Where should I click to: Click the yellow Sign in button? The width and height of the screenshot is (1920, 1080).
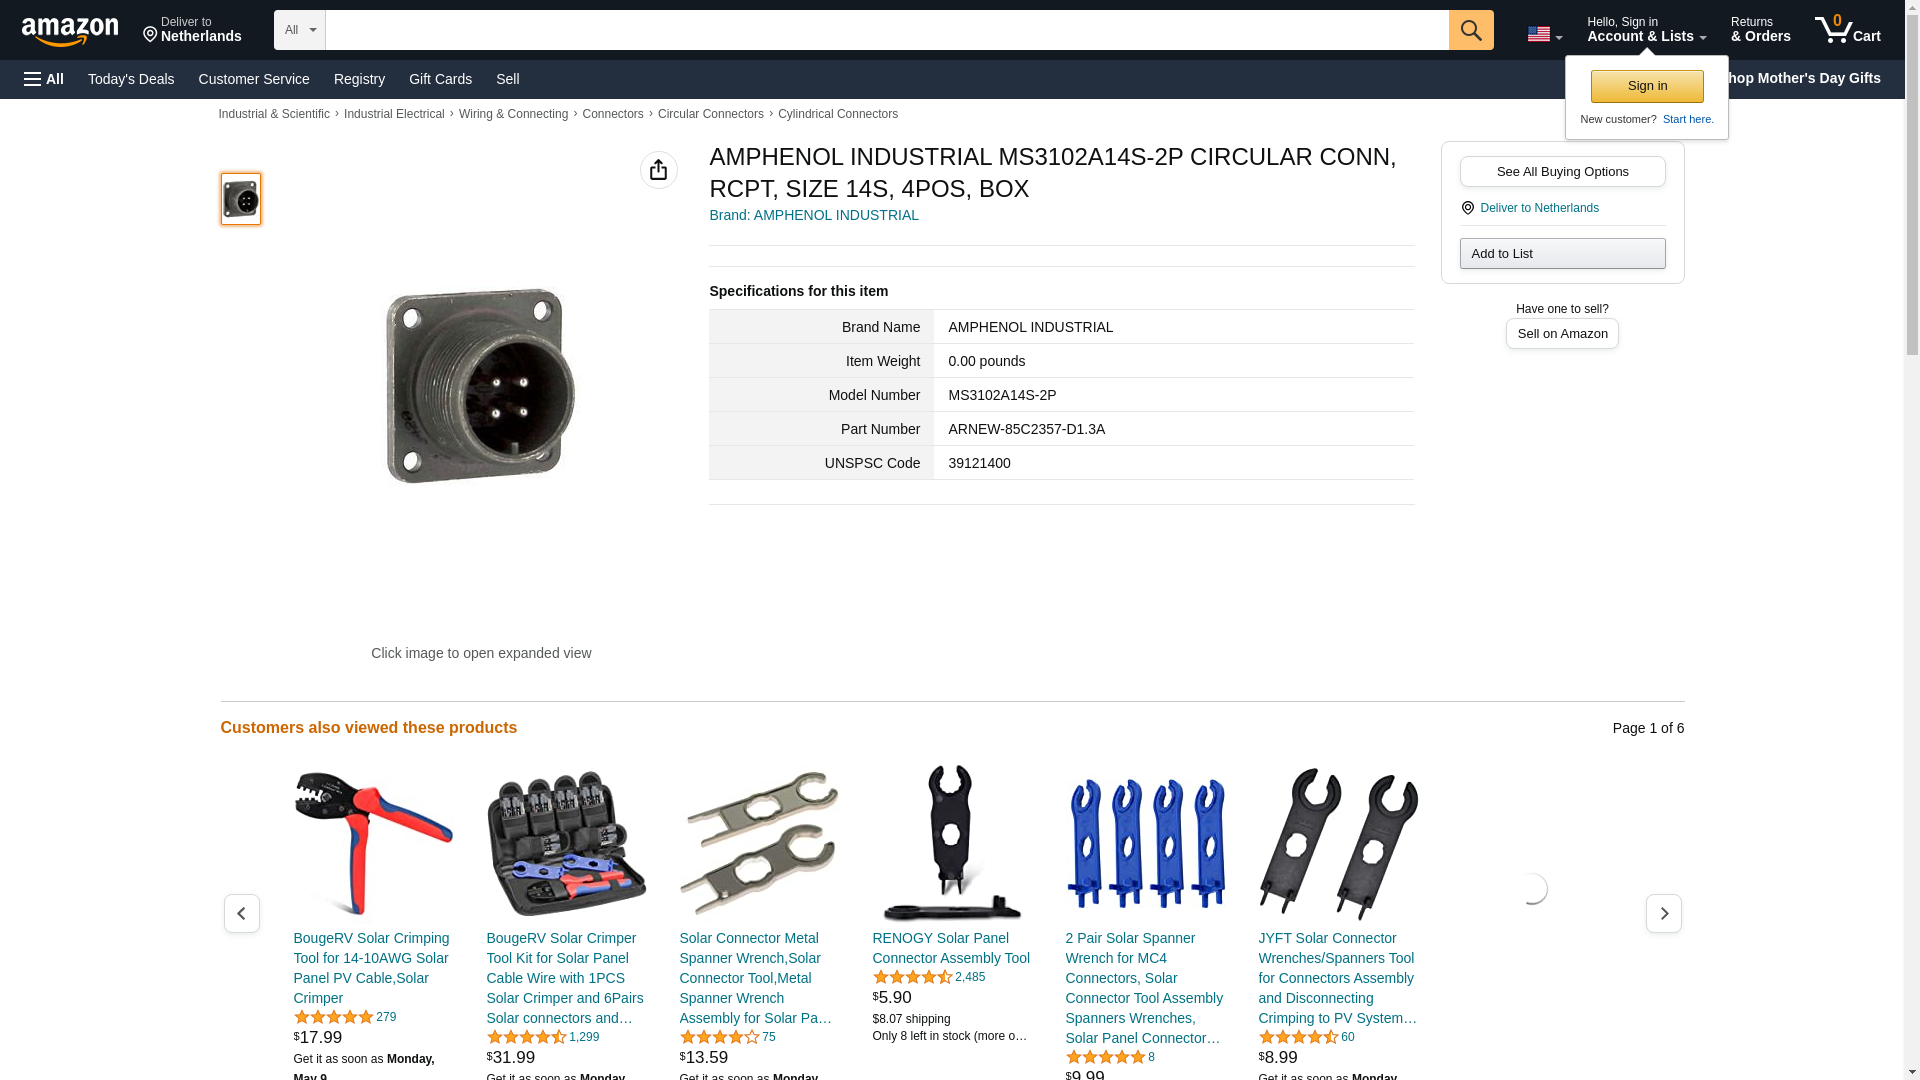[x=1647, y=86]
